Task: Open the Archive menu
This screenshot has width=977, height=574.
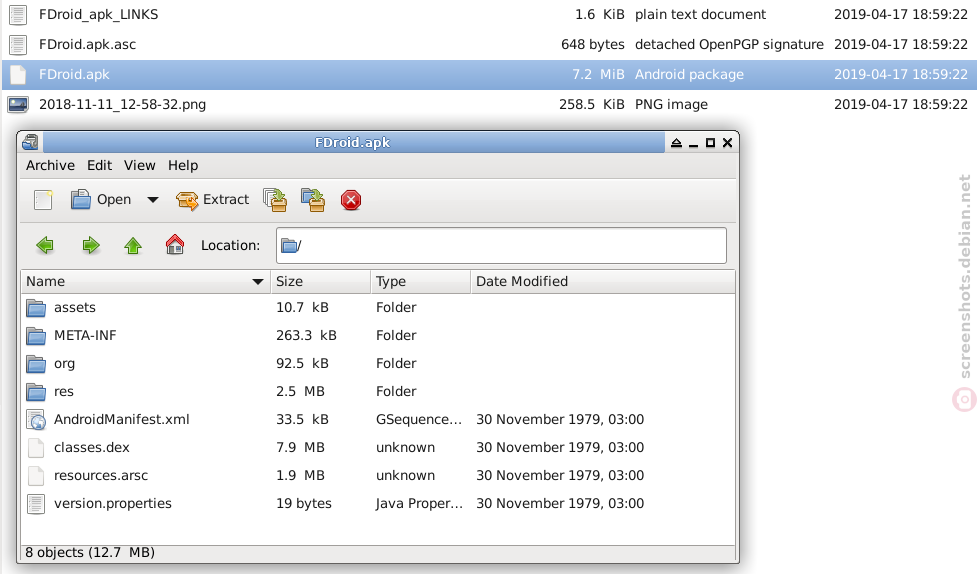Action: [x=50, y=165]
